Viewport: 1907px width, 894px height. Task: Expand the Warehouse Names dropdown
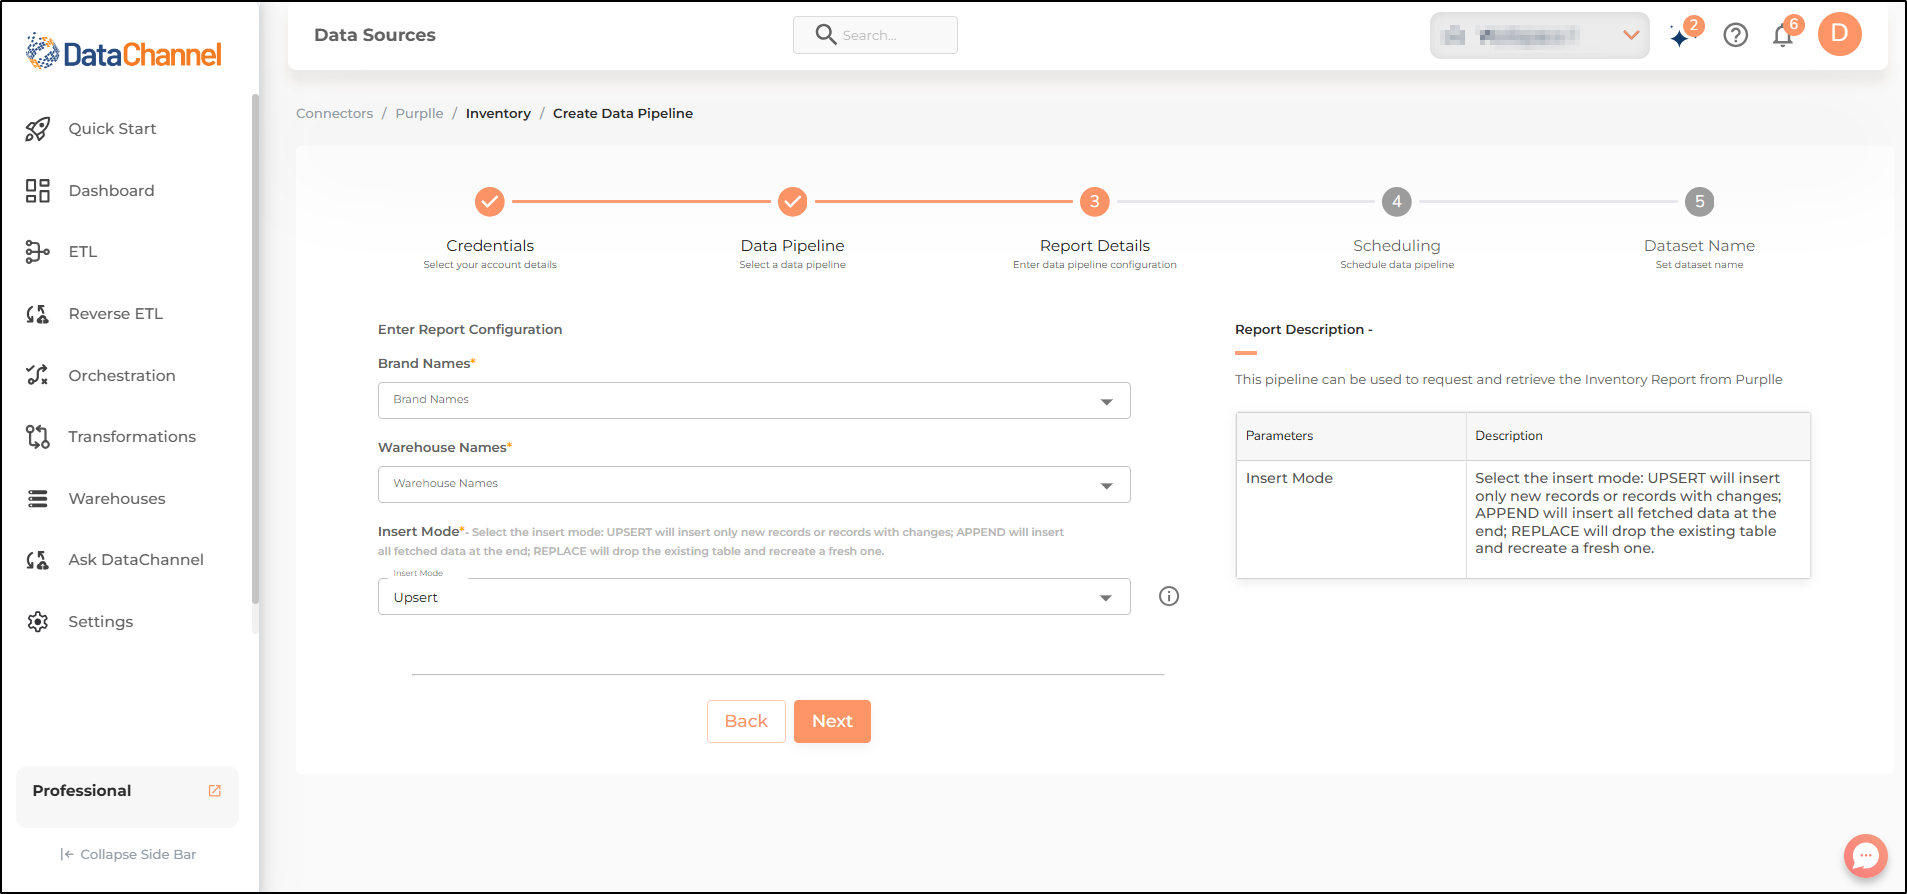[754, 484]
